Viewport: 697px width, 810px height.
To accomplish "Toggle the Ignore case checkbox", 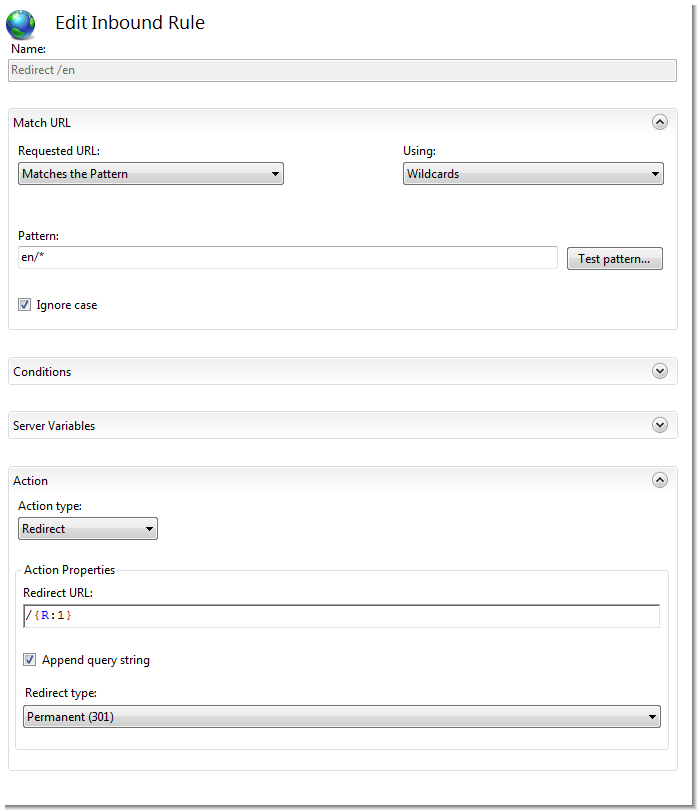I will pos(25,305).
